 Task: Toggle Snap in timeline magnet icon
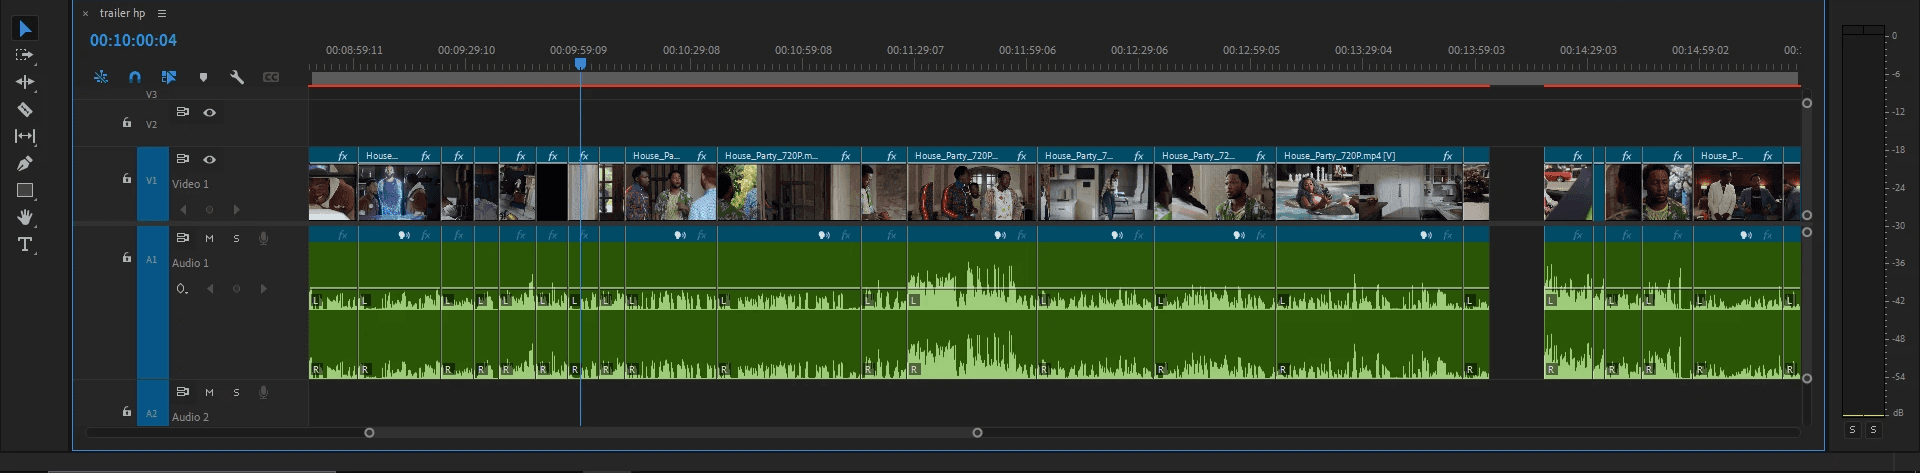[x=135, y=77]
